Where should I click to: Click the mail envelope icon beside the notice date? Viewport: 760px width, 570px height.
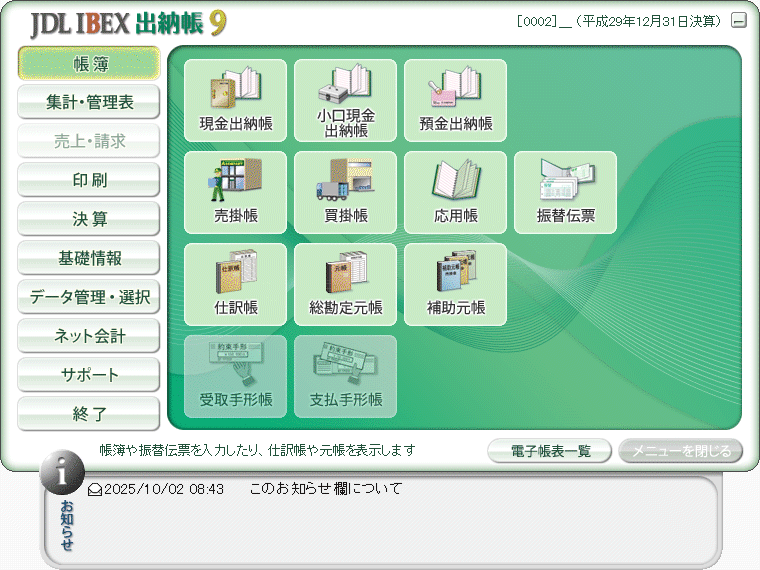click(x=95, y=490)
